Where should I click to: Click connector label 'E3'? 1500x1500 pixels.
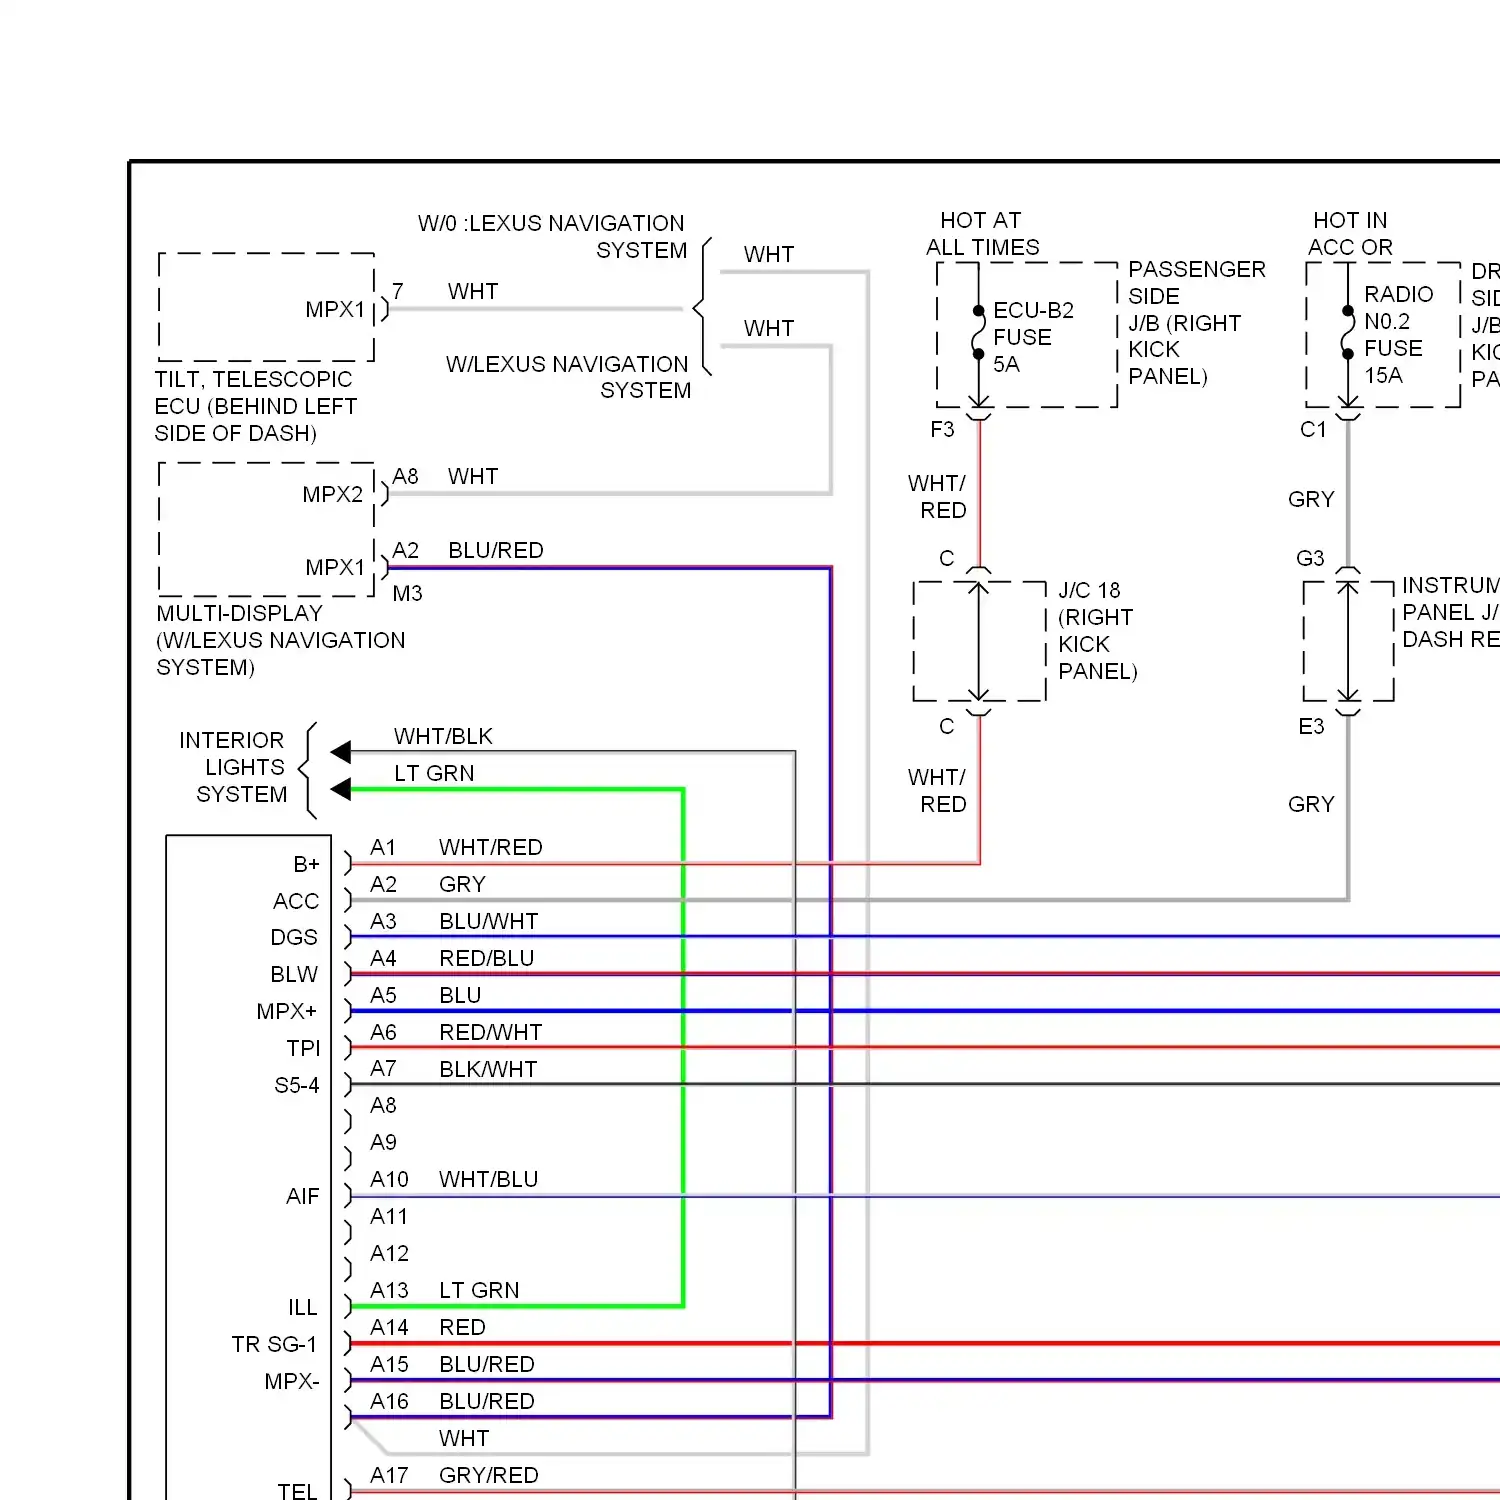1311,727
